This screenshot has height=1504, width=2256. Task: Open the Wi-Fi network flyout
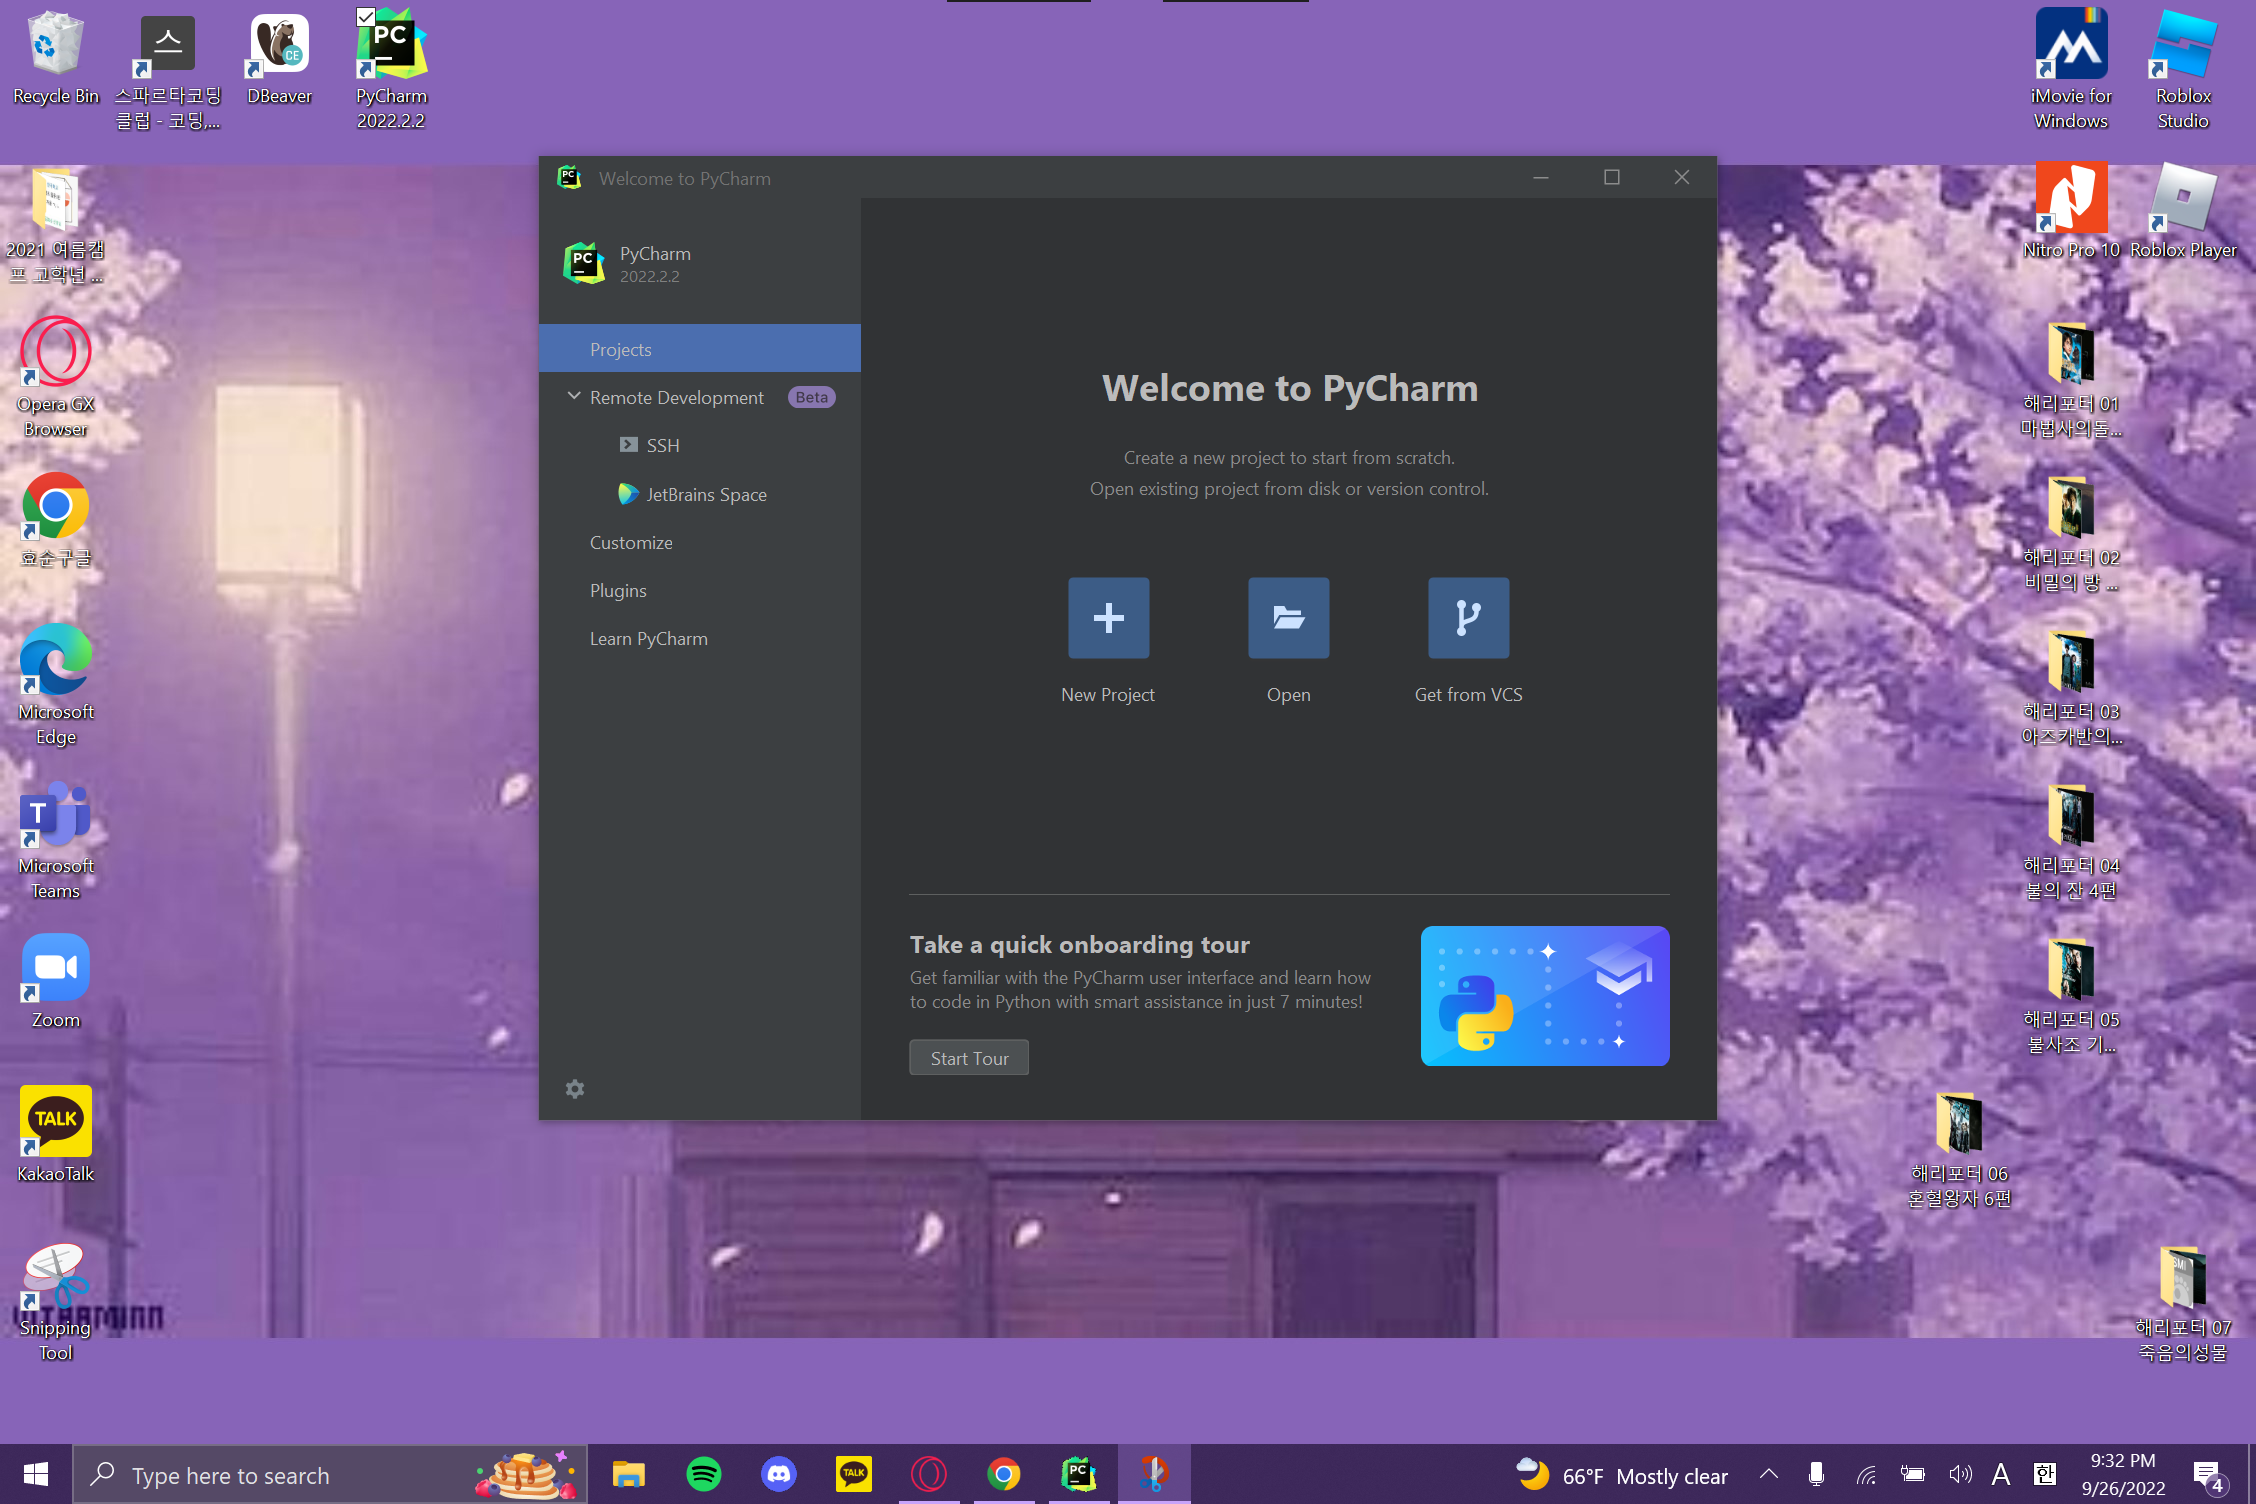[x=1866, y=1474]
